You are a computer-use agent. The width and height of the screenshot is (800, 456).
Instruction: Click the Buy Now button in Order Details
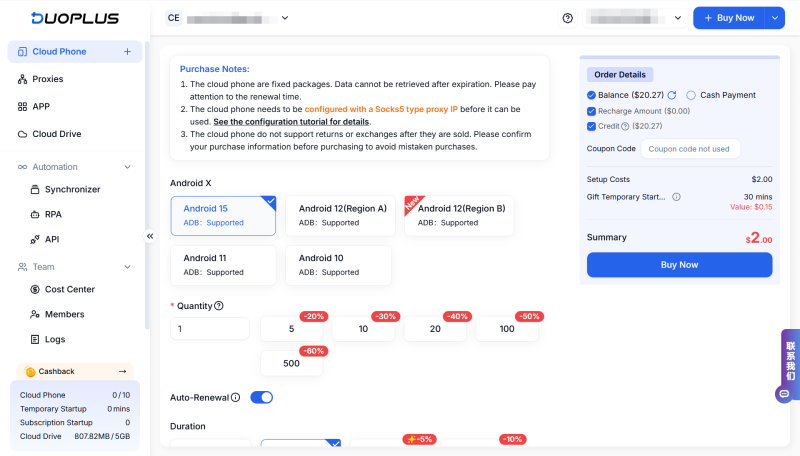tap(679, 265)
